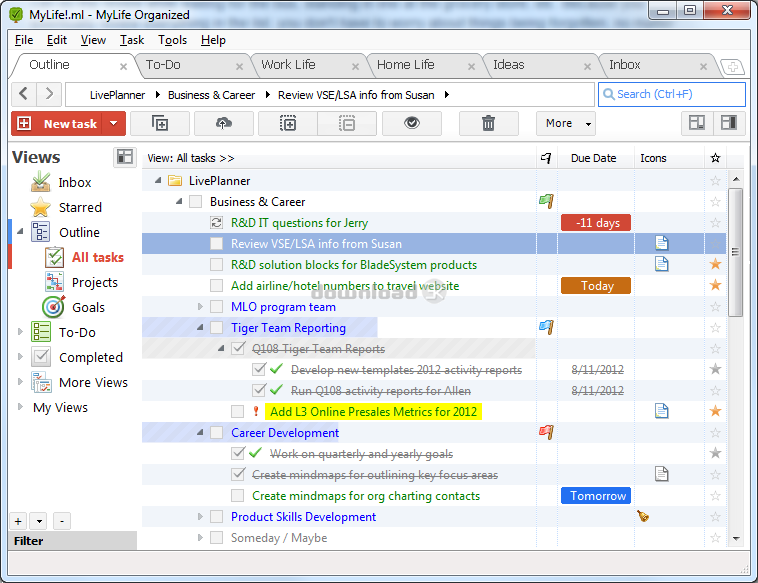Open note icon on R&D solution blocks row
This screenshot has width=758, height=583.
coord(661,264)
